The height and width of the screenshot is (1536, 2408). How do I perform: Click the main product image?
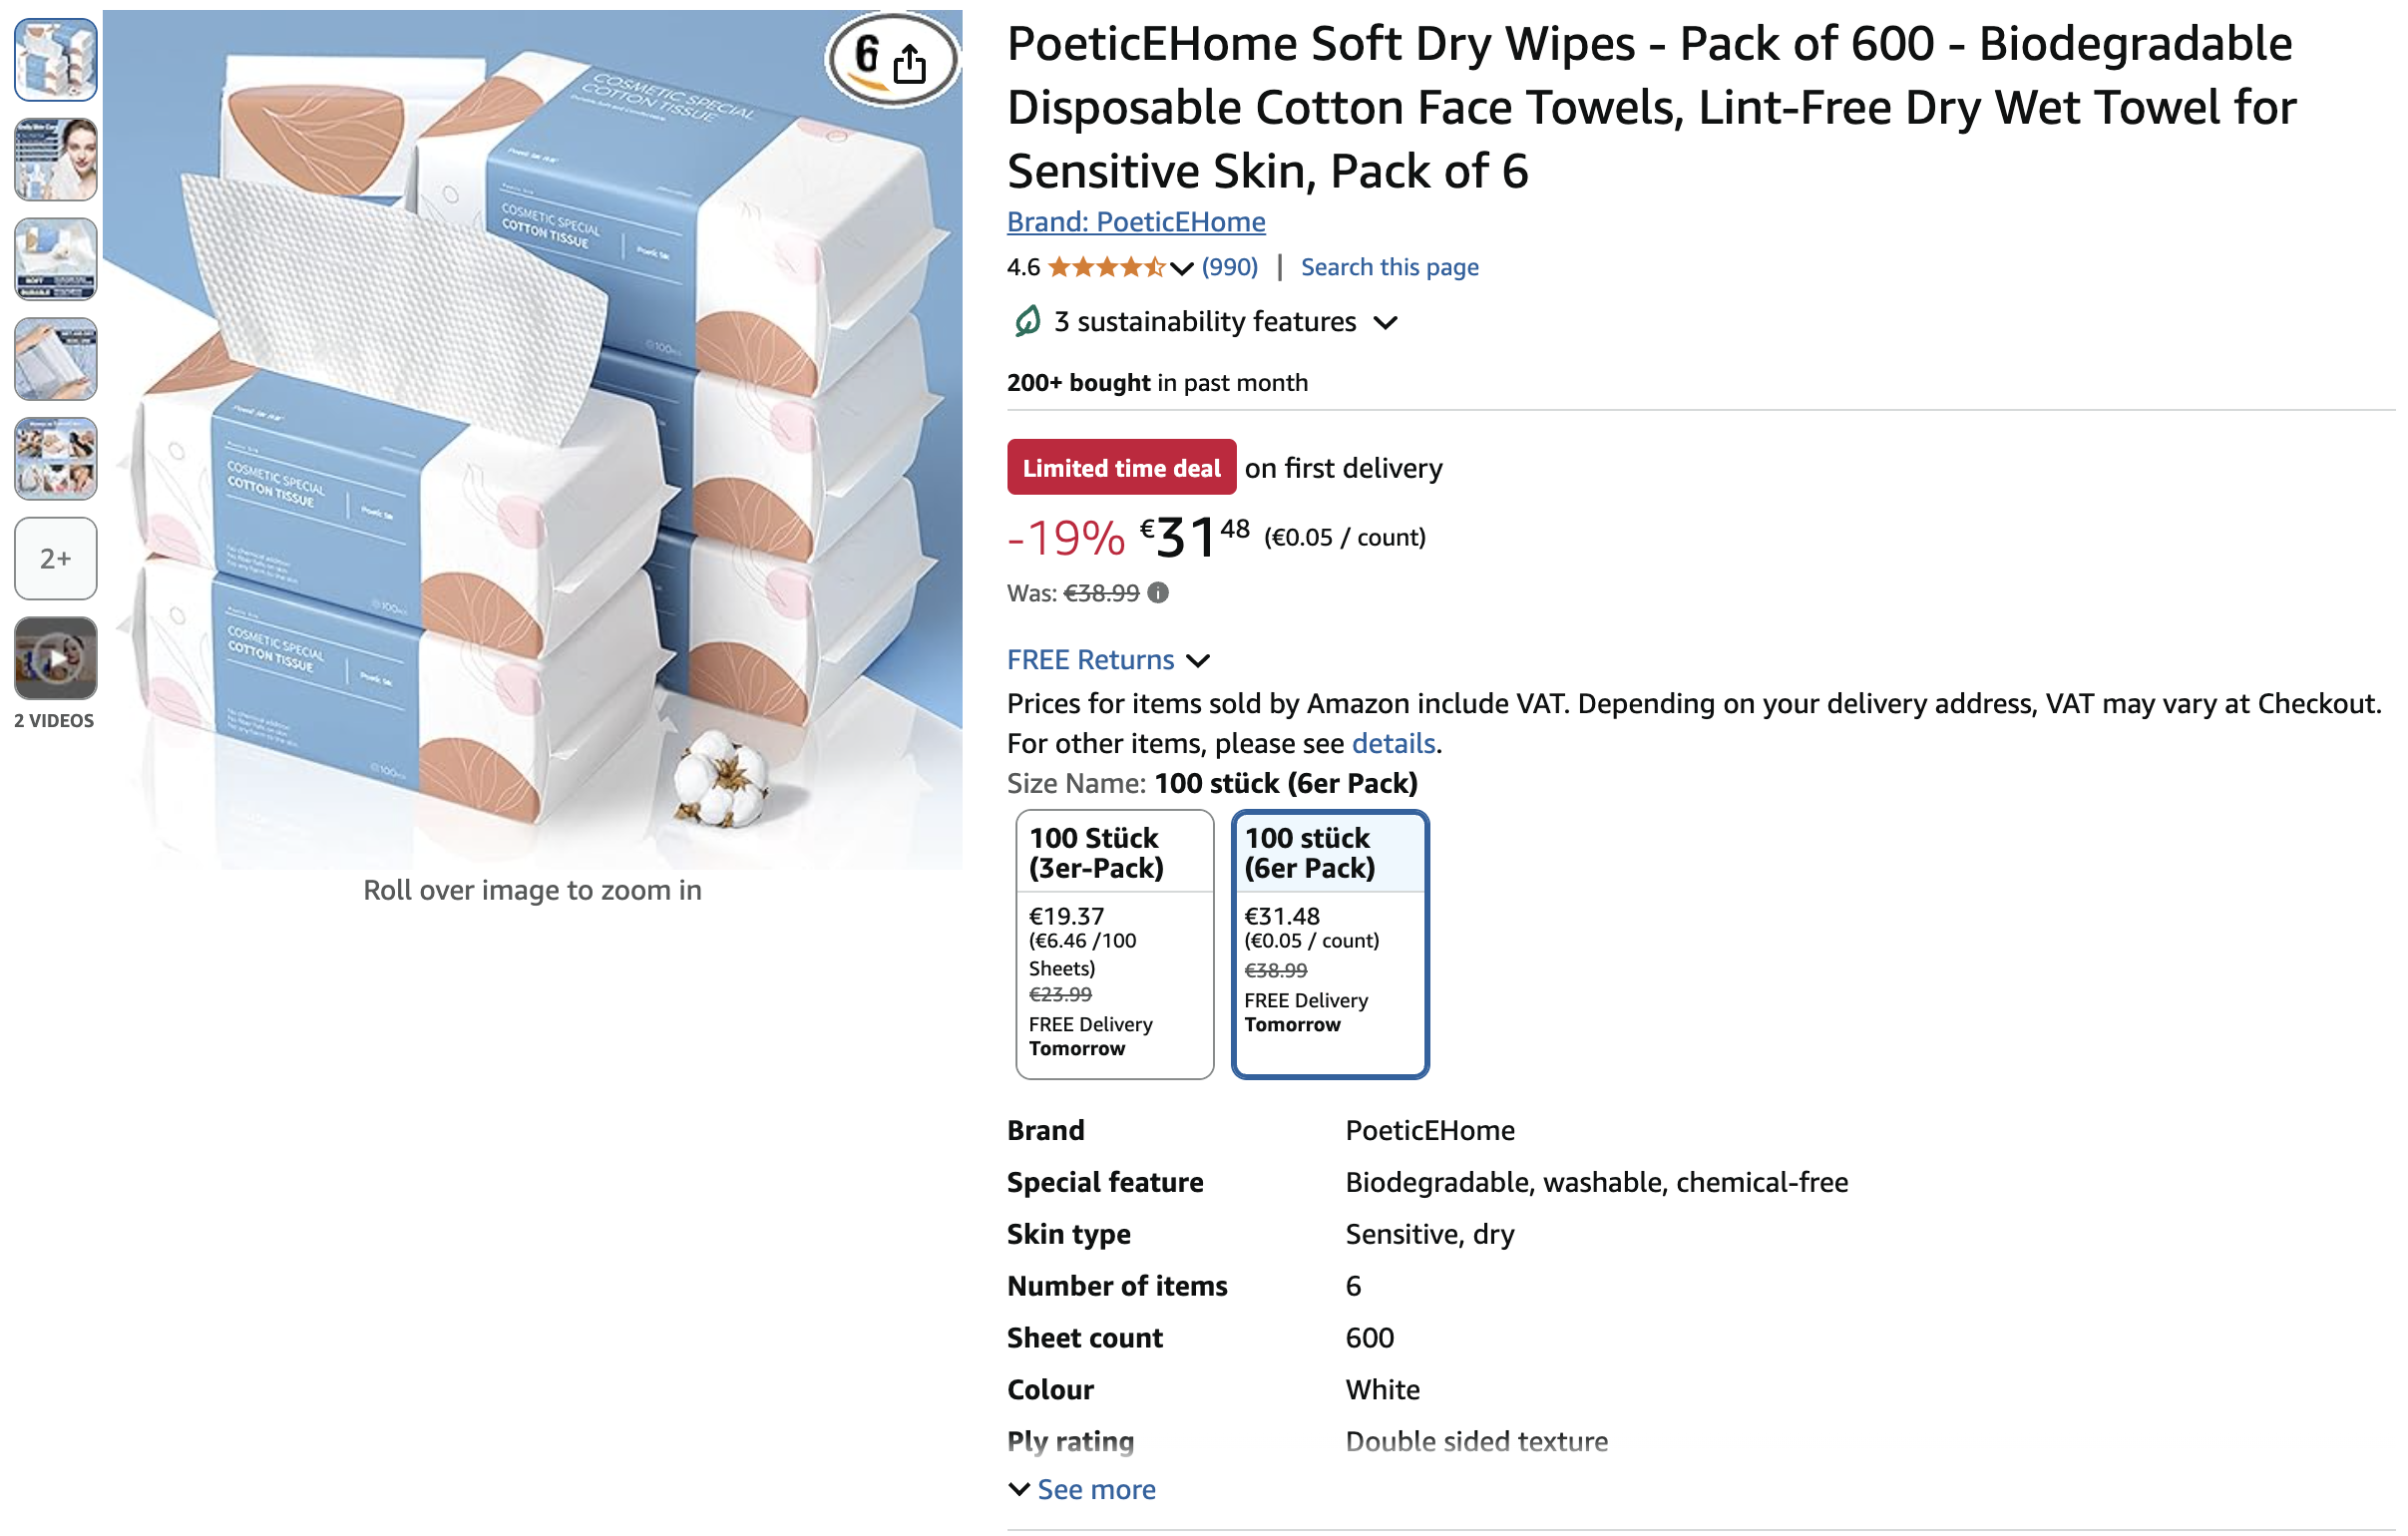click(x=533, y=440)
